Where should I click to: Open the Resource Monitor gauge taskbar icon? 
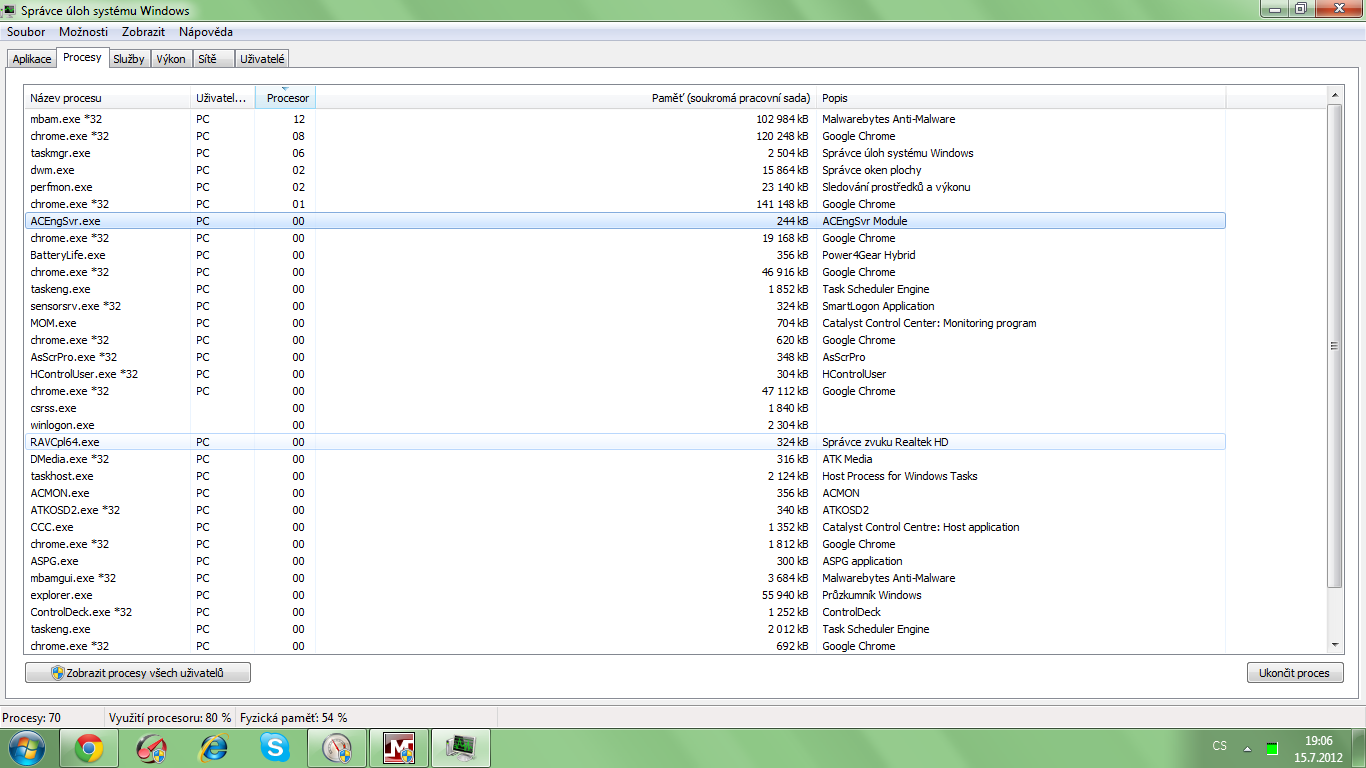coord(337,747)
